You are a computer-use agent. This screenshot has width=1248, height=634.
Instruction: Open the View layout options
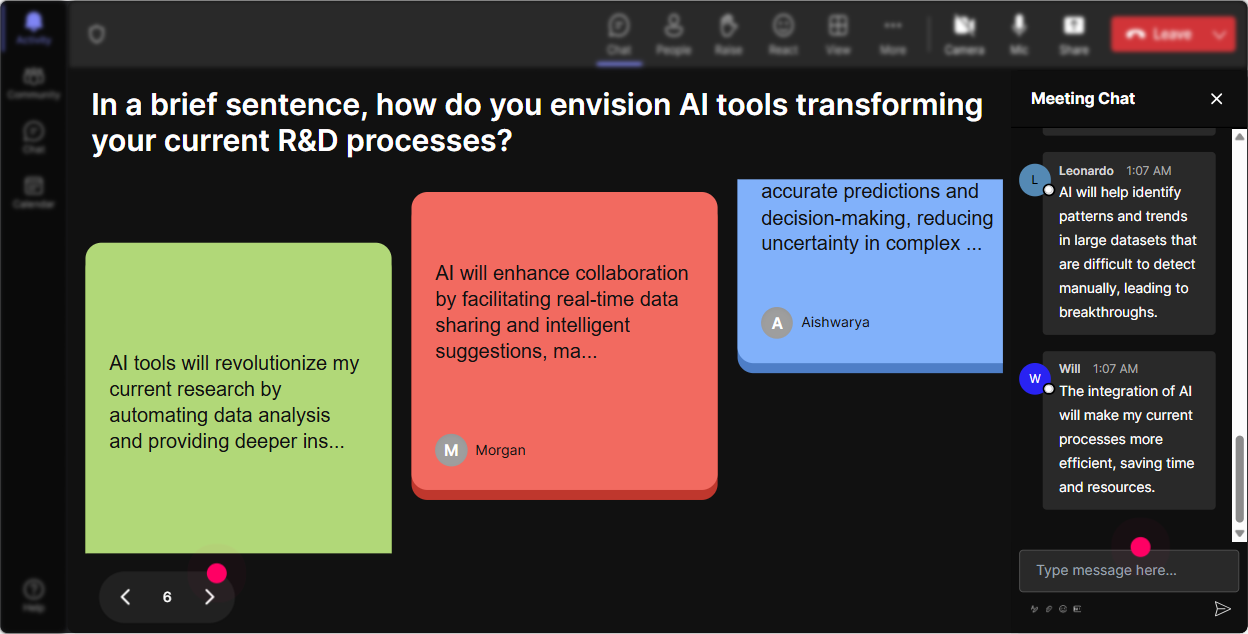pyautogui.click(x=838, y=34)
